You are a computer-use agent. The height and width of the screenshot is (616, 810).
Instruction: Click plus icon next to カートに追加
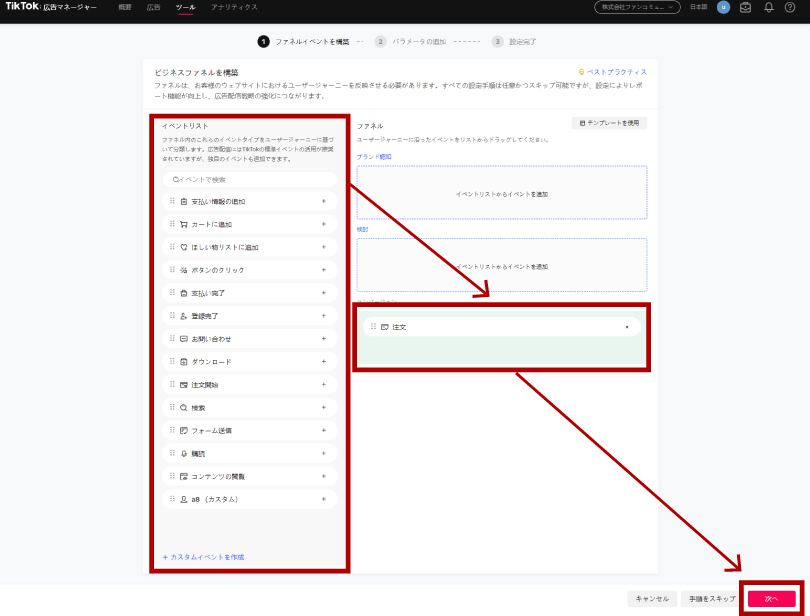(324, 224)
